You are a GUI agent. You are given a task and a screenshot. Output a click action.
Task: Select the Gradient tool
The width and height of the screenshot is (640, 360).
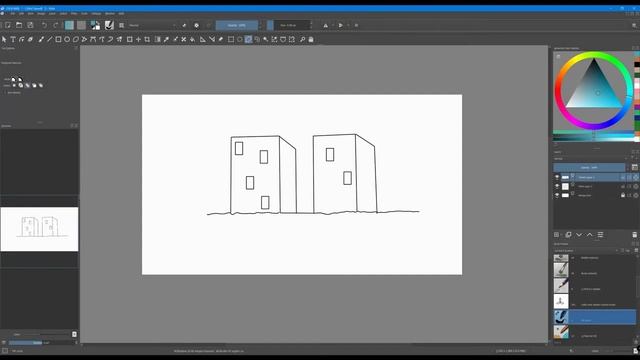pos(158,39)
